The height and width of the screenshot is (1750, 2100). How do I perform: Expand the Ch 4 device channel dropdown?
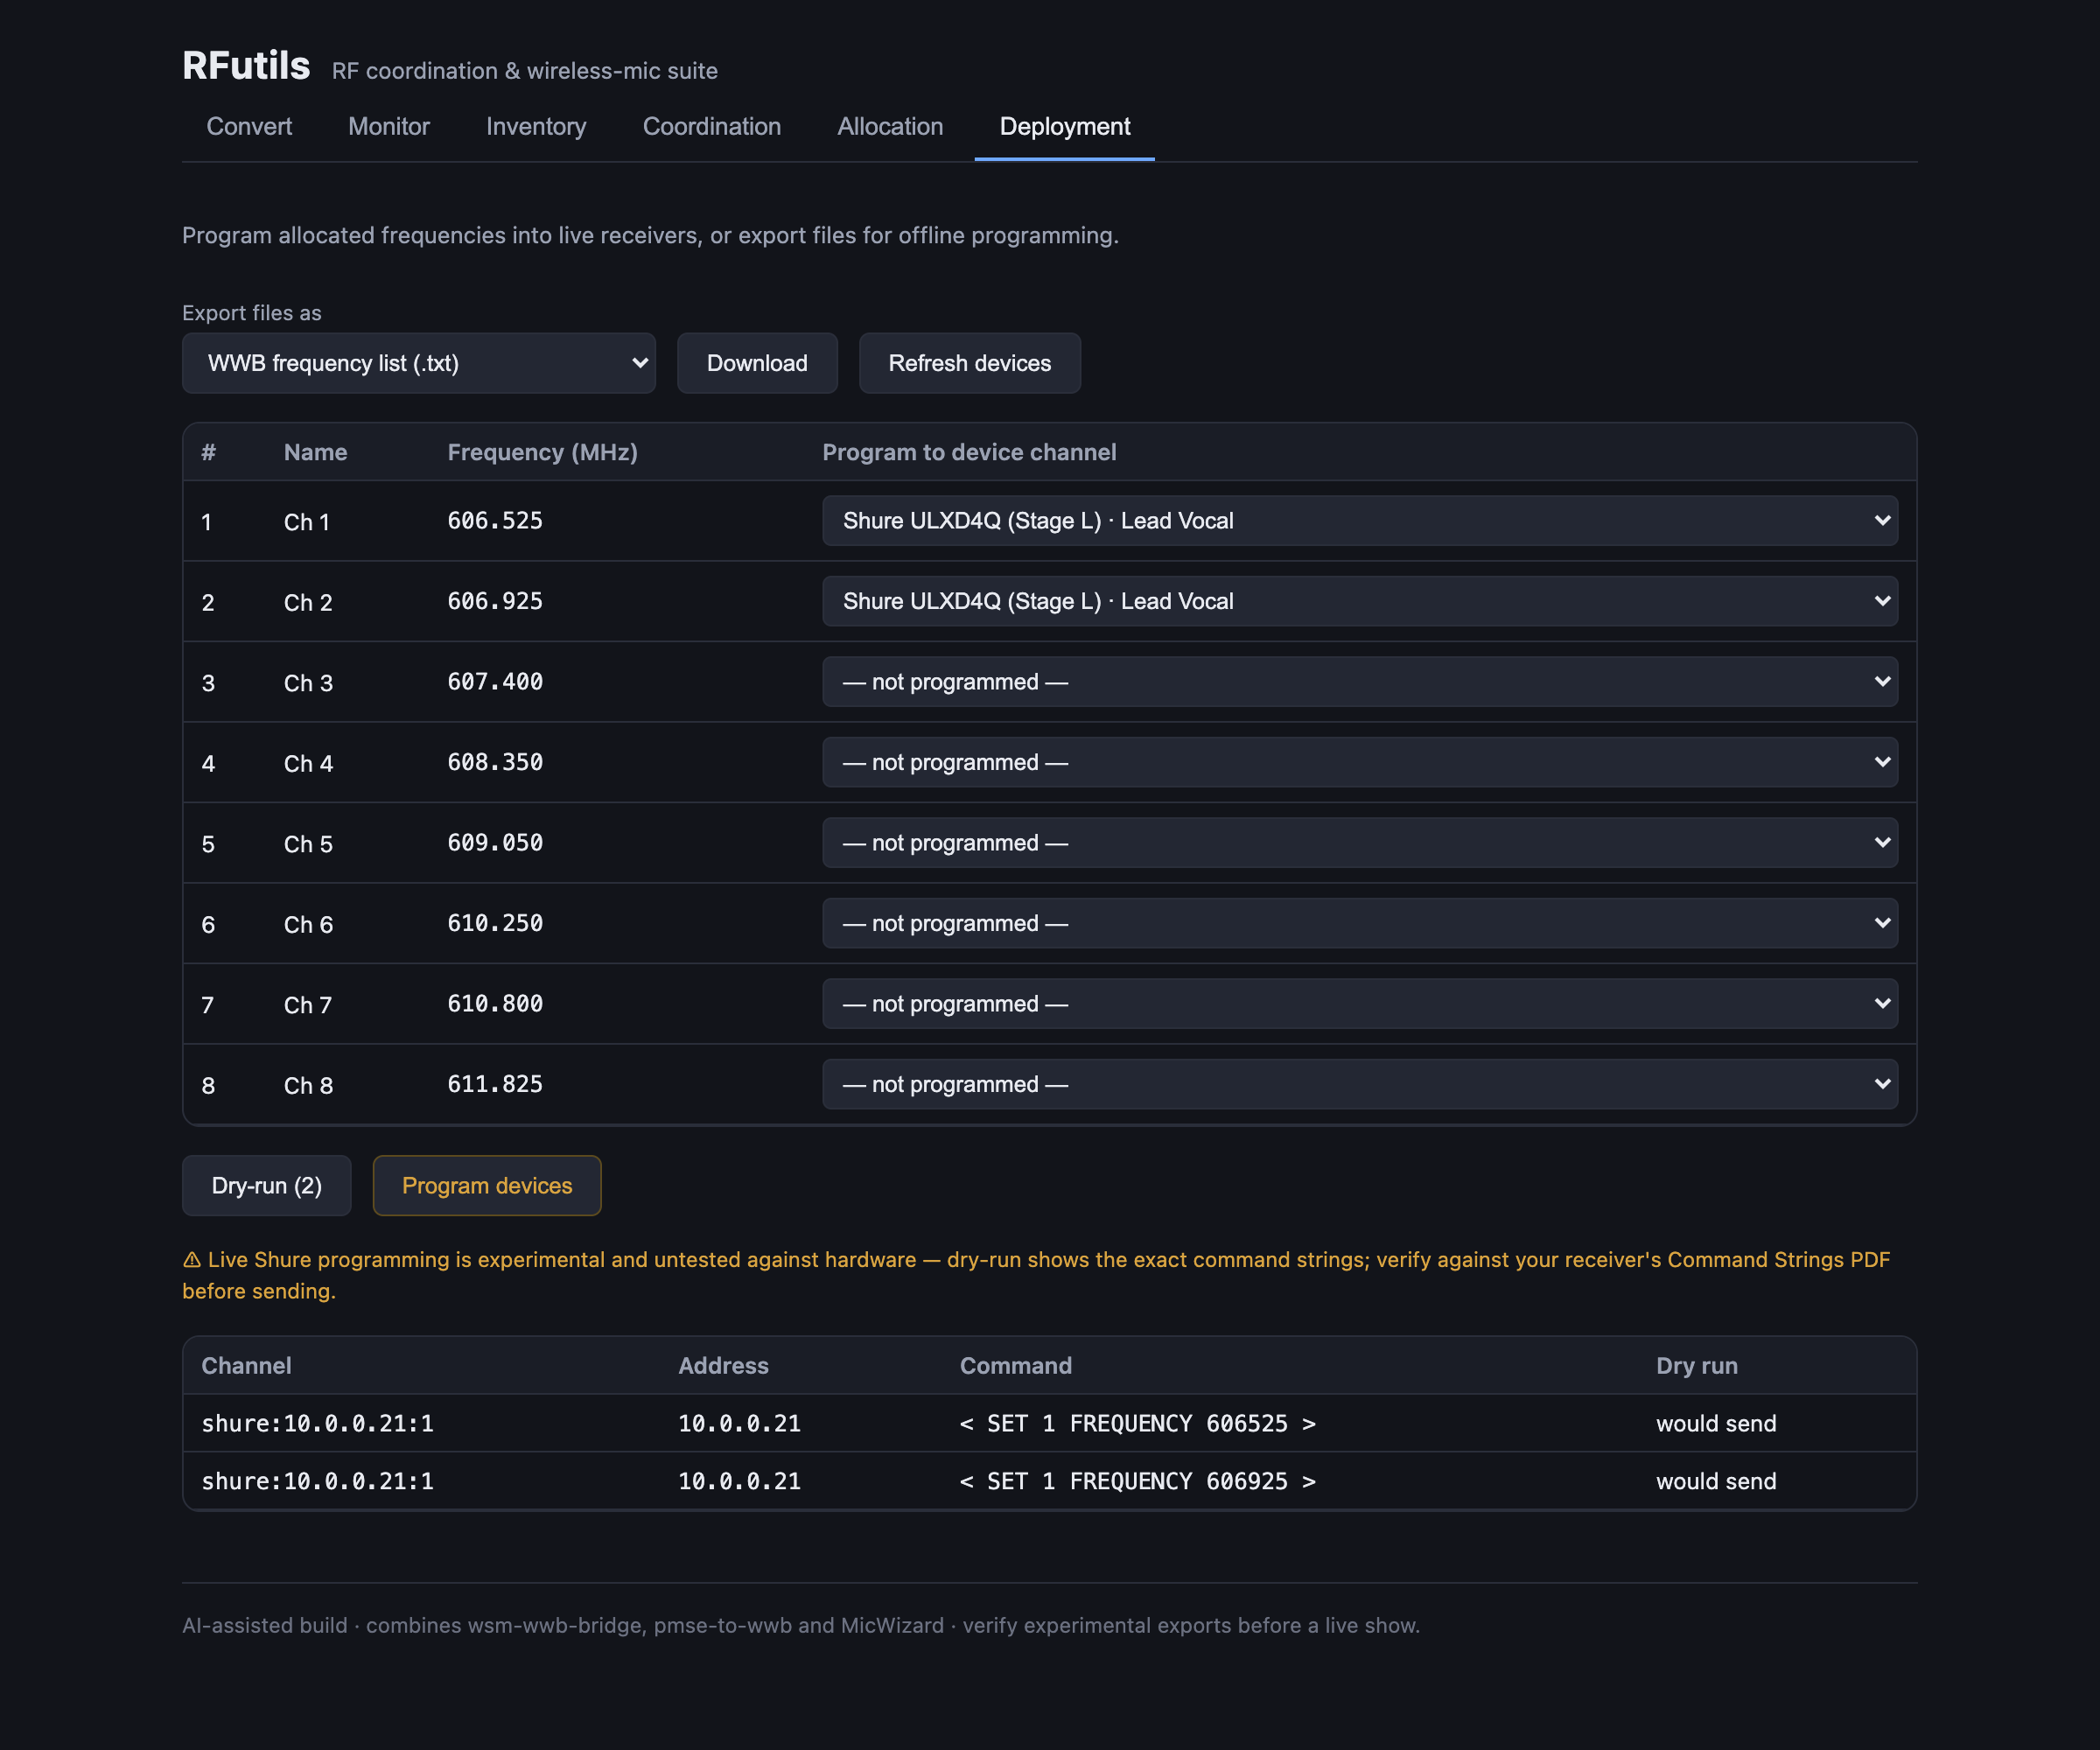point(1359,762)
